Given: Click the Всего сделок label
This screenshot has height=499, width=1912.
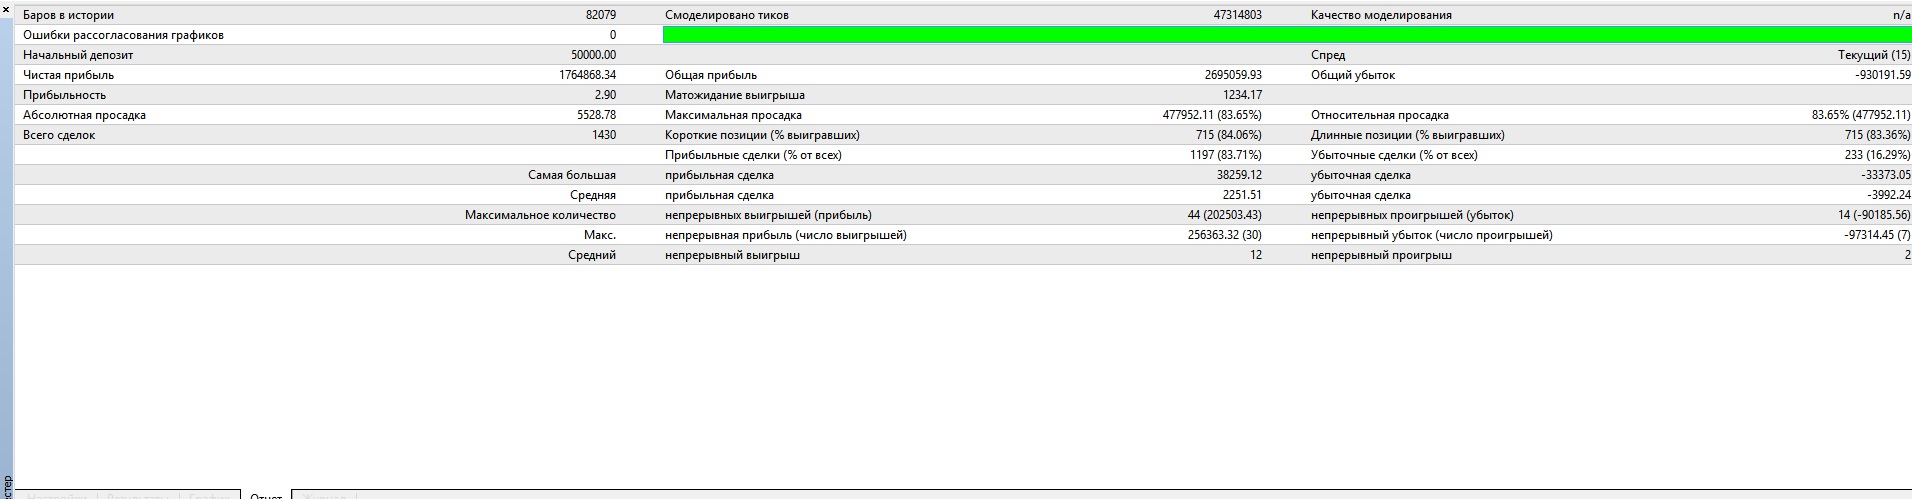Looking at the screenshot, I should point(59,135).
